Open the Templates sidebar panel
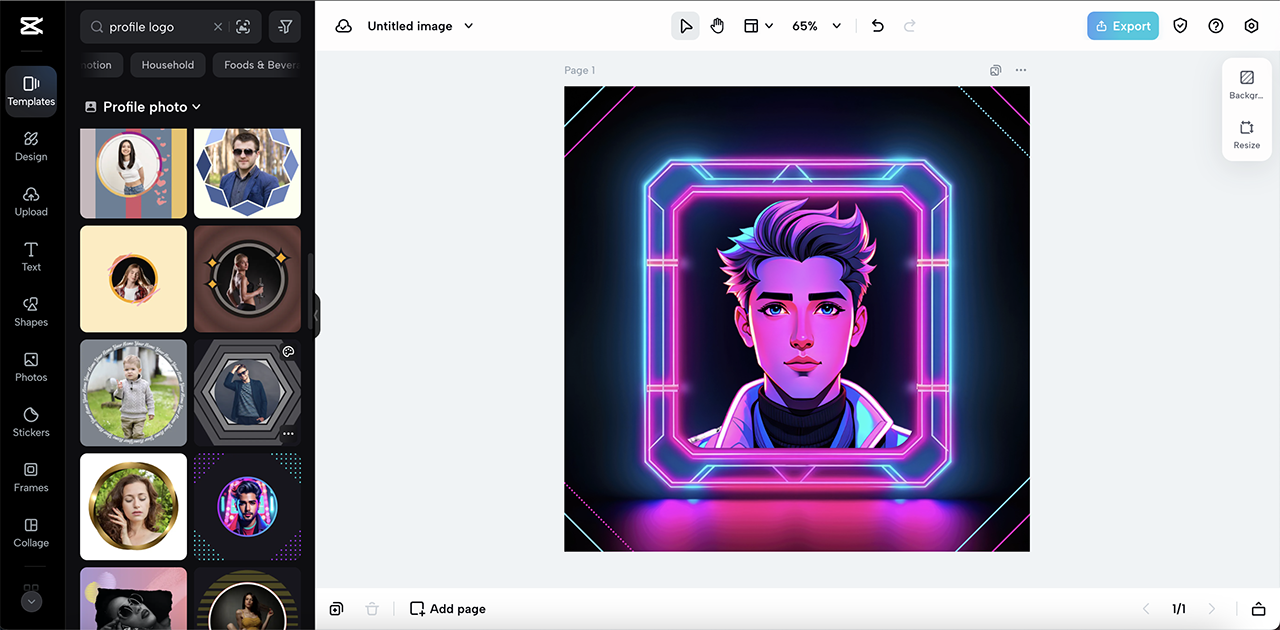1280x630 pixels. click(x=31, y=91)
